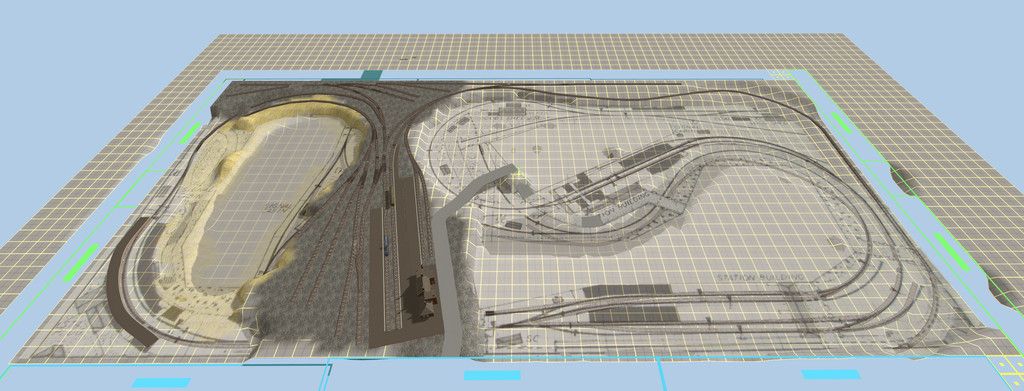
Task: Click the middle cyan block along bottom border
Action: pyautogui.click(x=492, y=375)
